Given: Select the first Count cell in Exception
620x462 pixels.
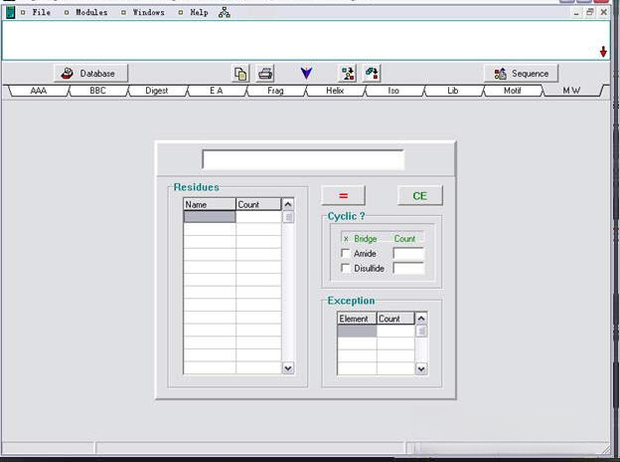Looking at the screenshot, I should pyautogui.click(x=395, y=331).
